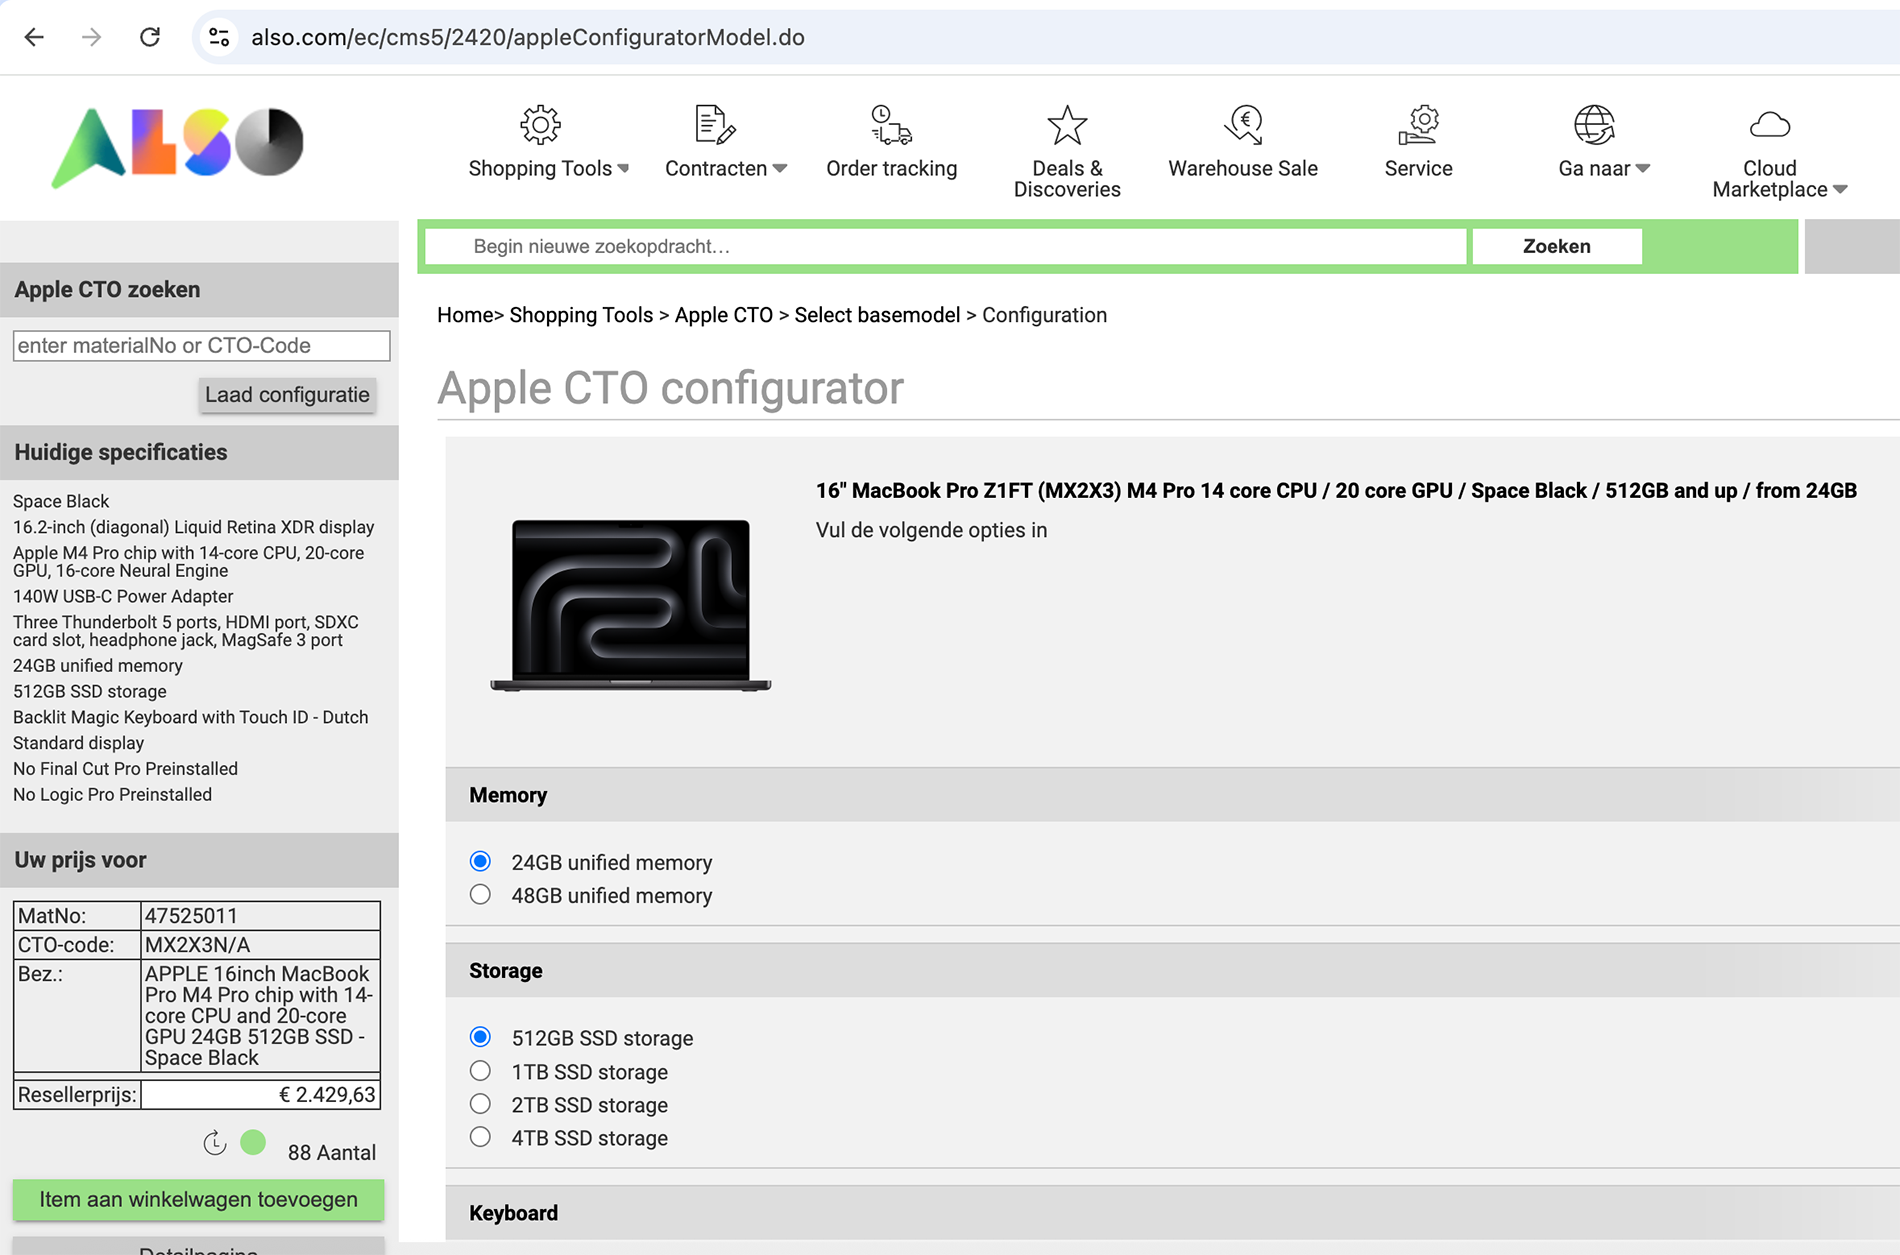Click the Service hand-gear icon
1900x1255 pixels.
pos(1418,125)
